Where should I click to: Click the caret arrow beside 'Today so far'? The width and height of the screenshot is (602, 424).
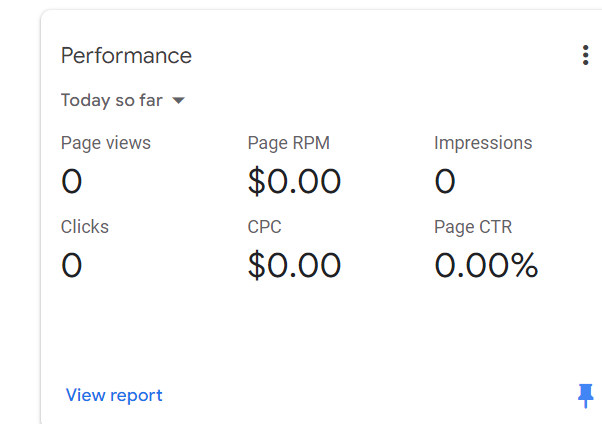tap(179, 100)
